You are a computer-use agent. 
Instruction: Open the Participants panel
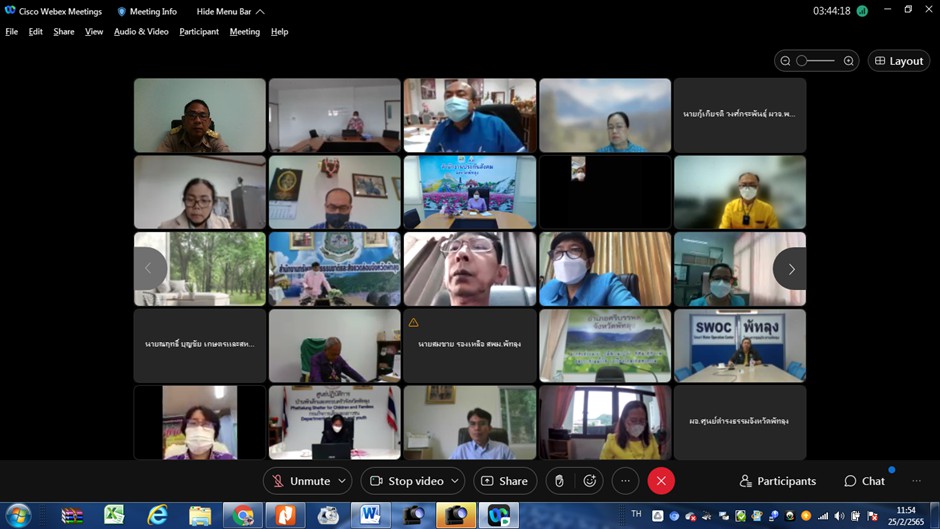pyautogui.click(x=777, y=481)
